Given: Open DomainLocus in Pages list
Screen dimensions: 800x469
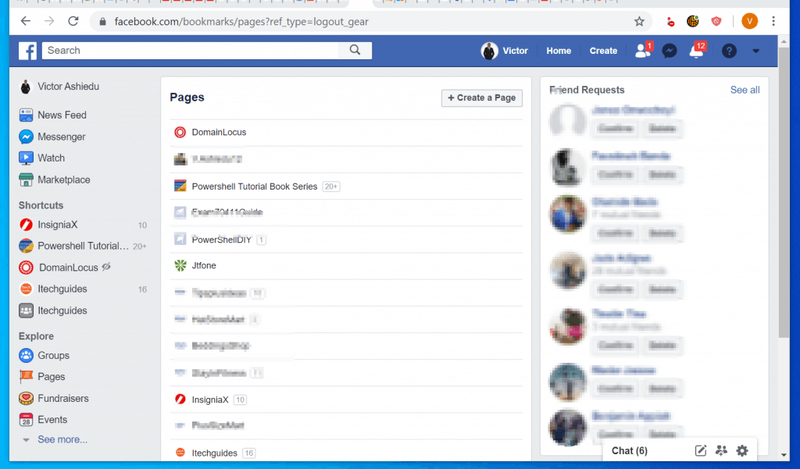Looking at the screenshot, I should 219,132.
